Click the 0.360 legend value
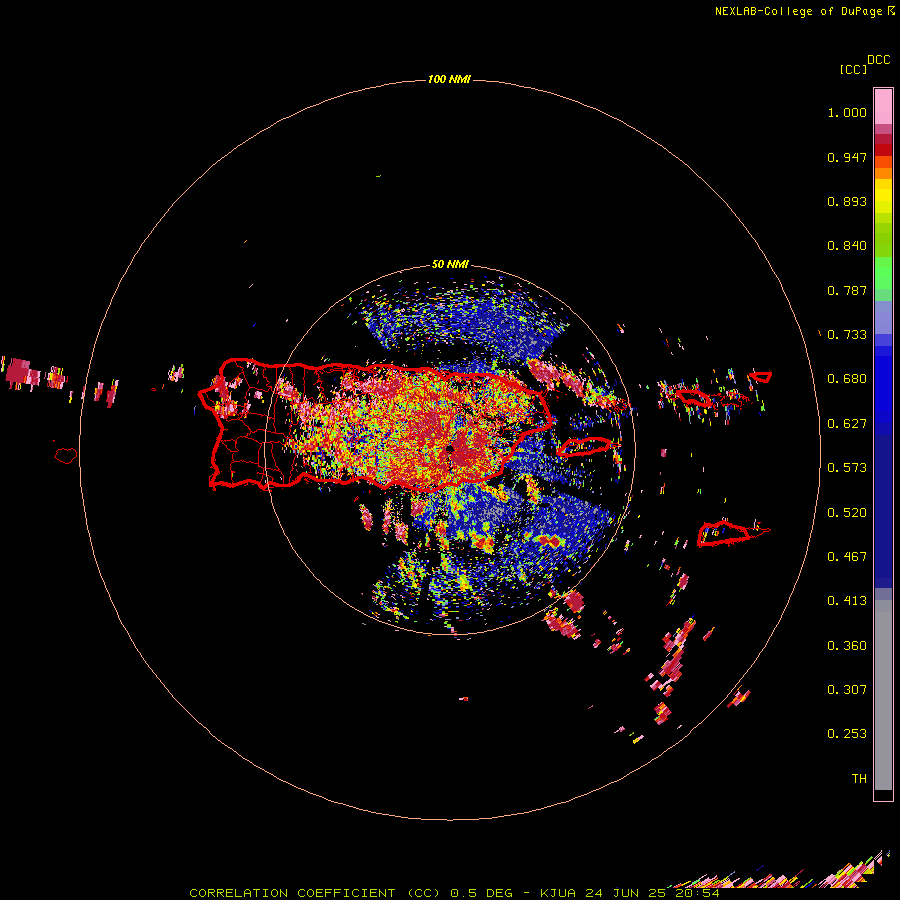This screenshot has height=900, width=900. (847, 645)
